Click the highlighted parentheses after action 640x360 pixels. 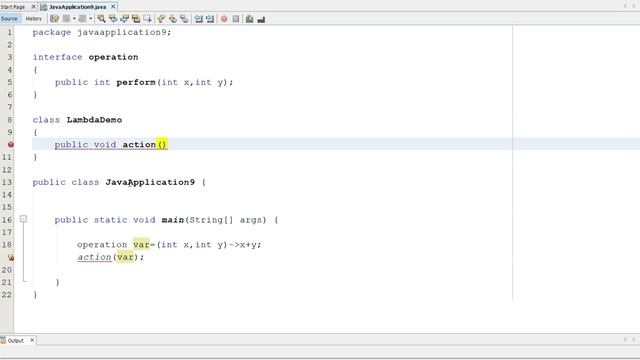click(x=162, y=144)
